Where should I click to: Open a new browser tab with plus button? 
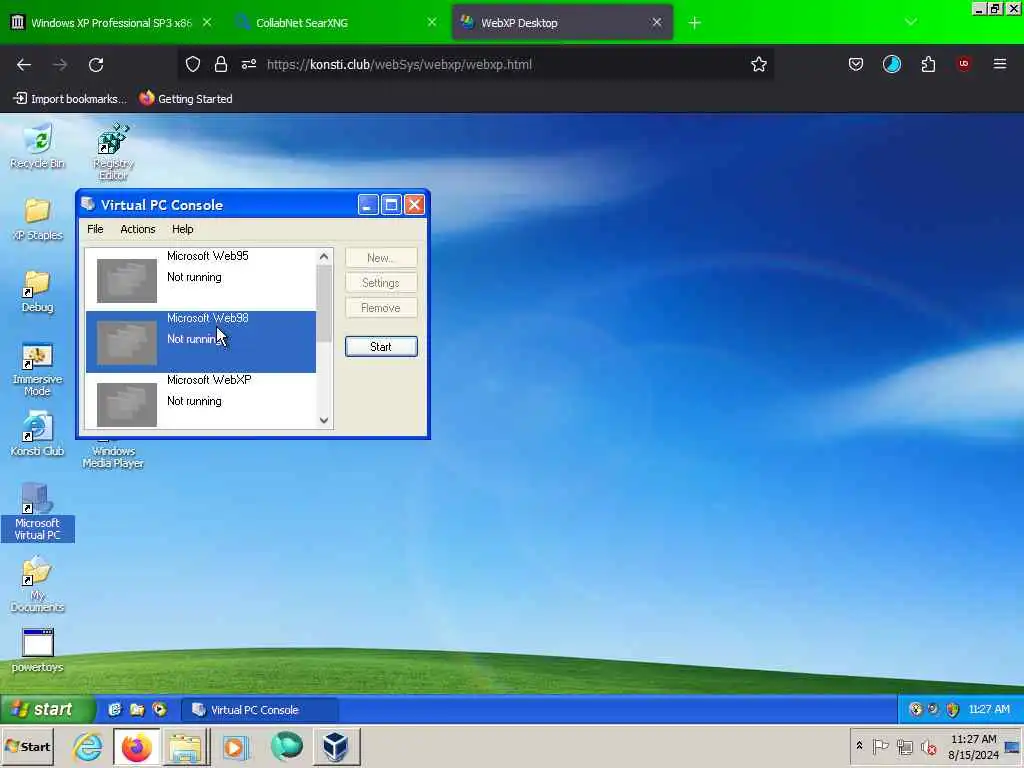[695, 23]
